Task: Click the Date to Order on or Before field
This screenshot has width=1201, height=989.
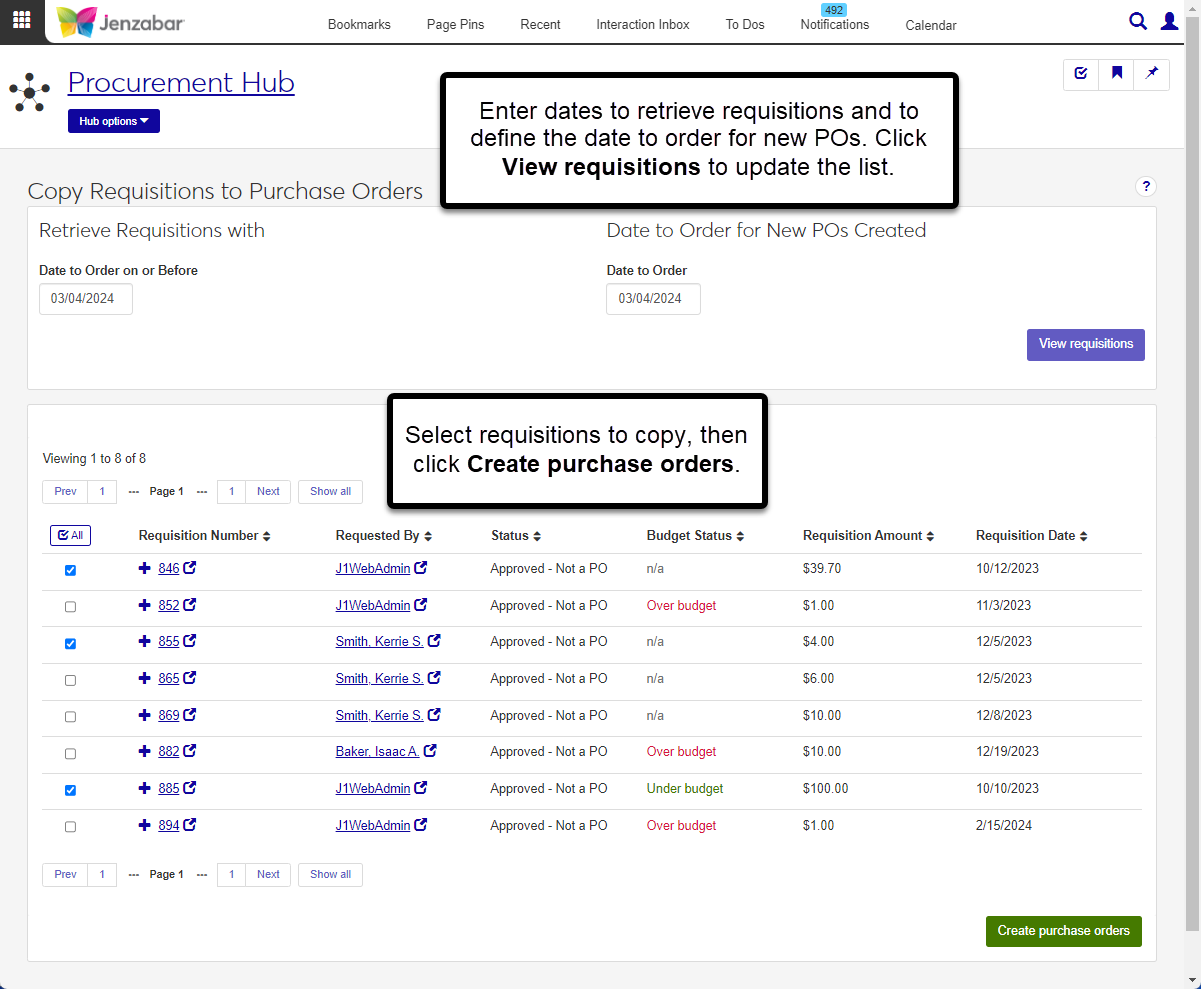Action: pyautogui.click(x=86, y=299)
